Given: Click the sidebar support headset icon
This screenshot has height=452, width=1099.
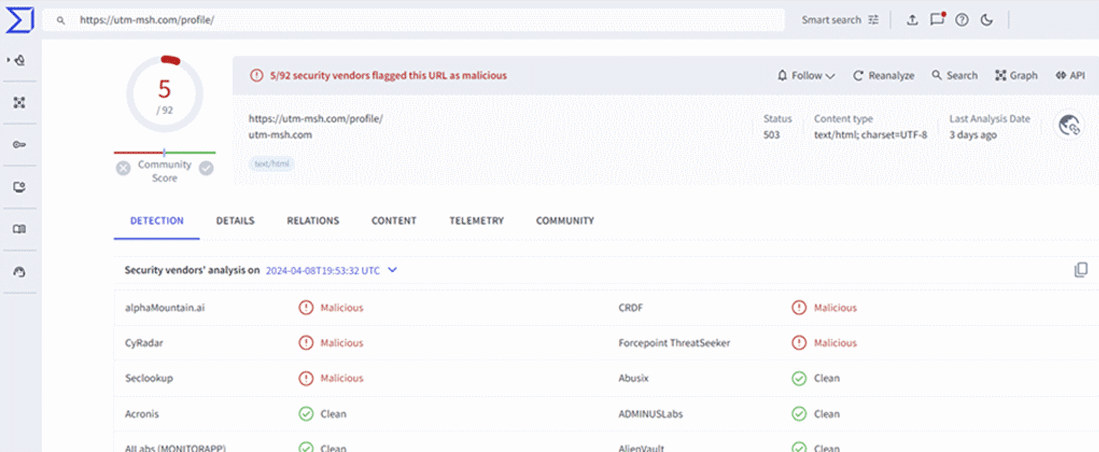Looking at the screenshot, I should coord(20,272).
